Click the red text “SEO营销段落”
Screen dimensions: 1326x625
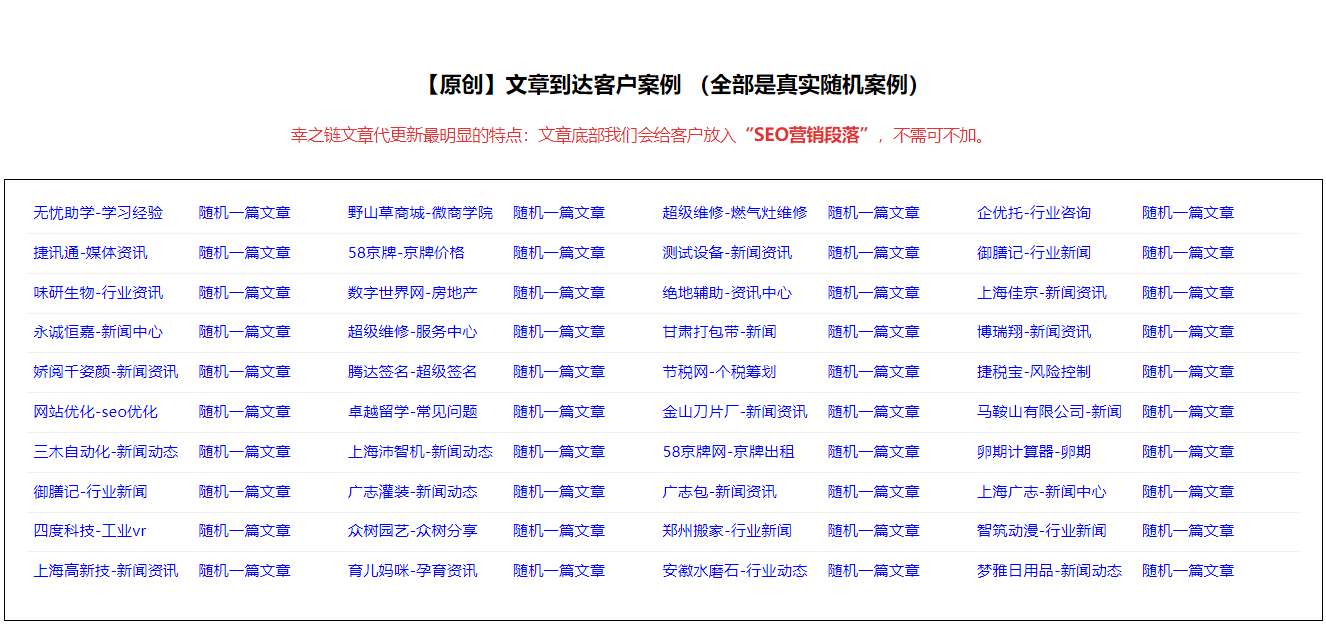pyautogui.click(x=808, y=136)
